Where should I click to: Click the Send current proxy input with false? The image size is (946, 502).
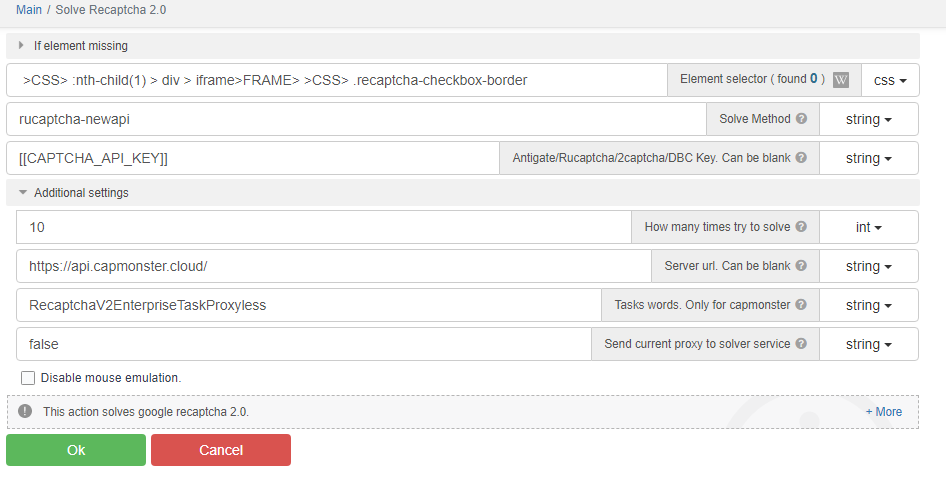tap(304, 344)
